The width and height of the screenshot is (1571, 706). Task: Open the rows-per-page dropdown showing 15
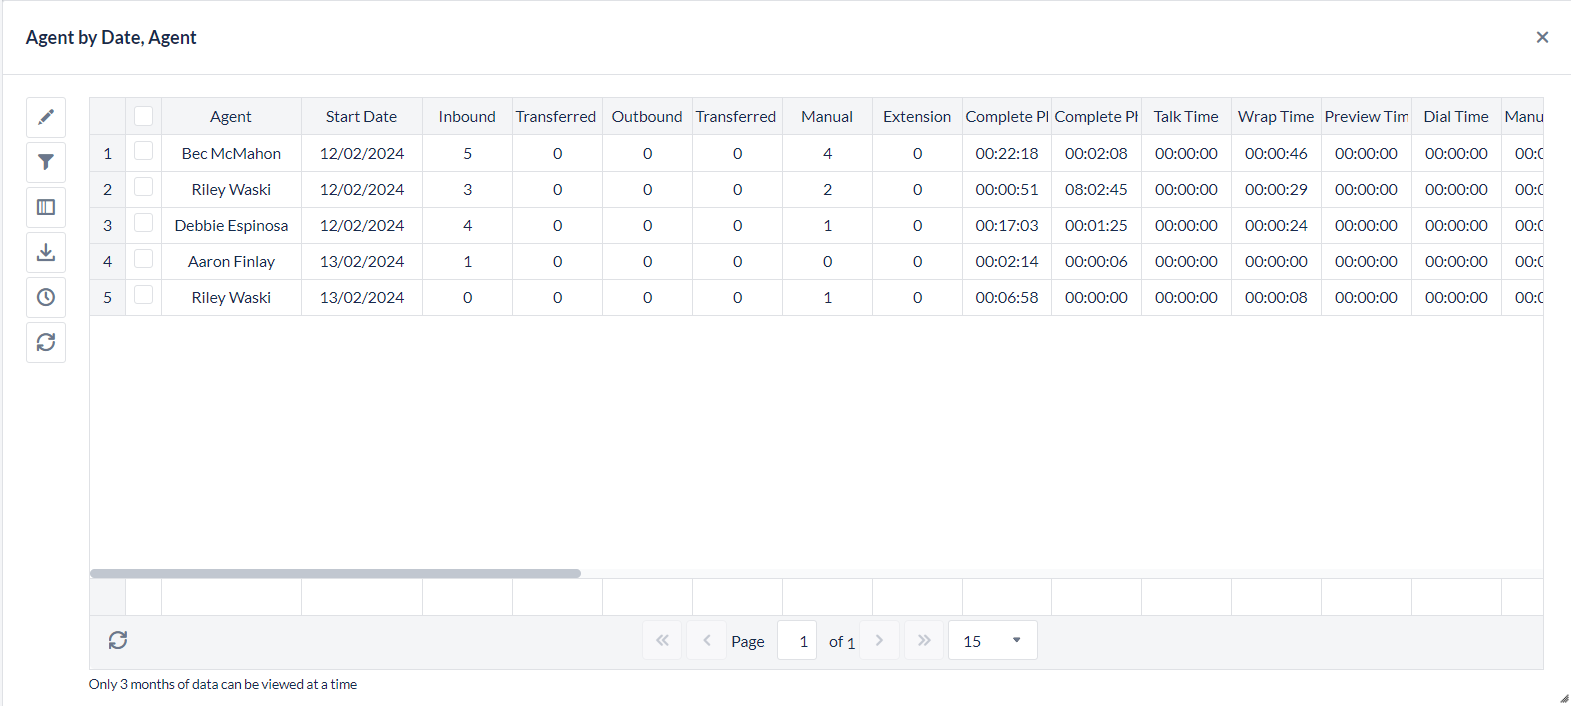pyautogui.click(x=992, y=640)
